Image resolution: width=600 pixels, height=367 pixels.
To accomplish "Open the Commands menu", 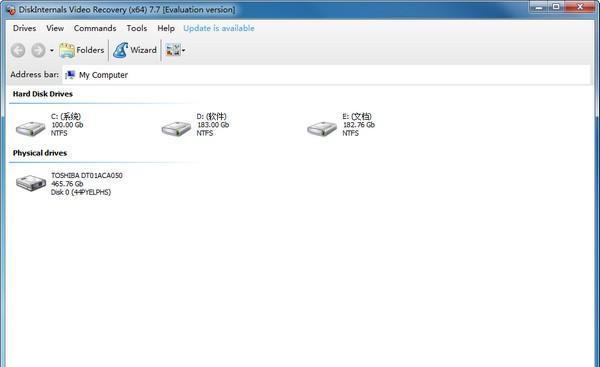I will (x=95, y=28).
